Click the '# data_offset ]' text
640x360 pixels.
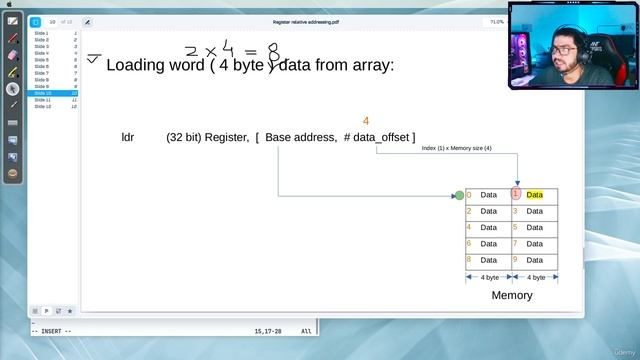point(380,138)
